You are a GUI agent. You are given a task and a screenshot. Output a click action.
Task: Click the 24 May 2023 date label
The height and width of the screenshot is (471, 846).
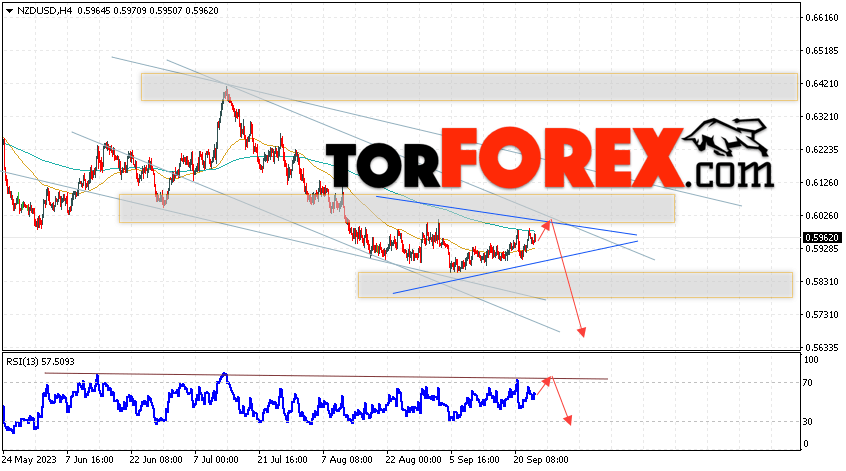(29, 460)
